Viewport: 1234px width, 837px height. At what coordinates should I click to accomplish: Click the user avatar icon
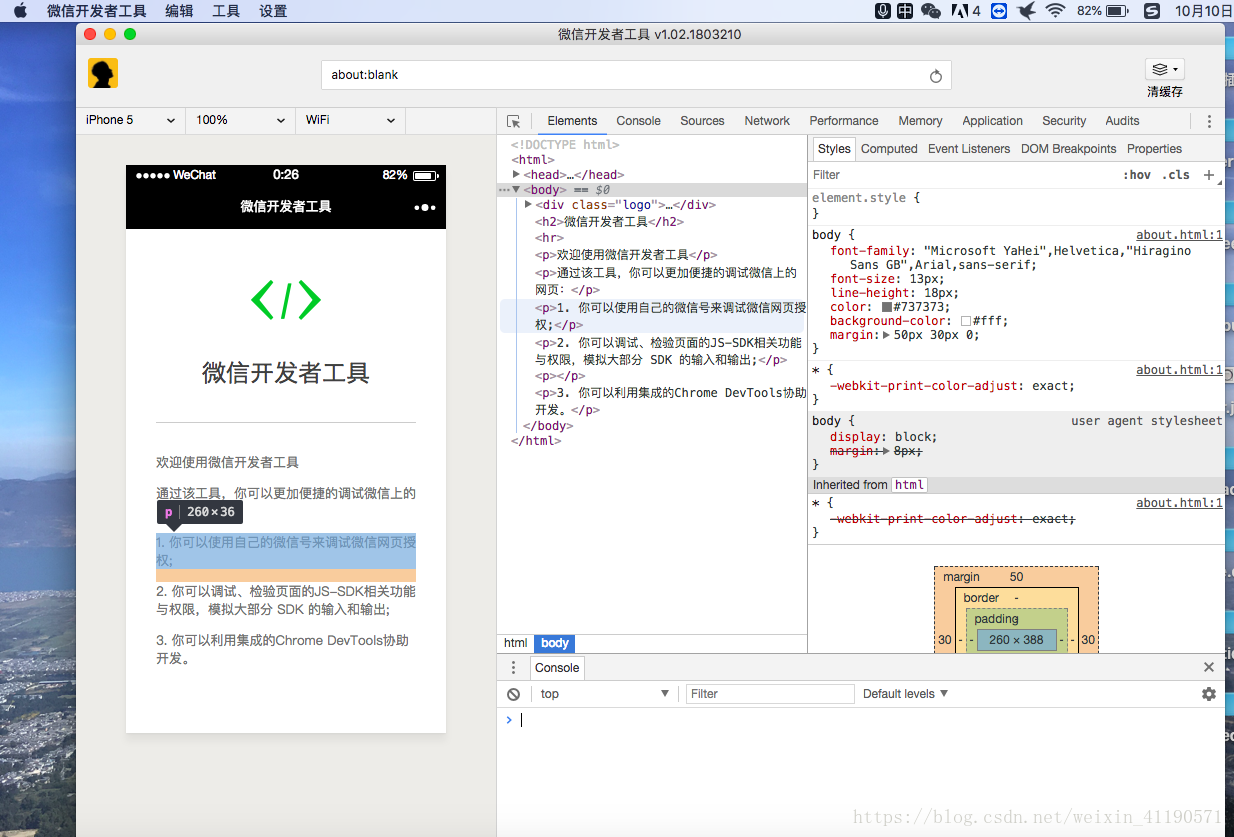103,73
